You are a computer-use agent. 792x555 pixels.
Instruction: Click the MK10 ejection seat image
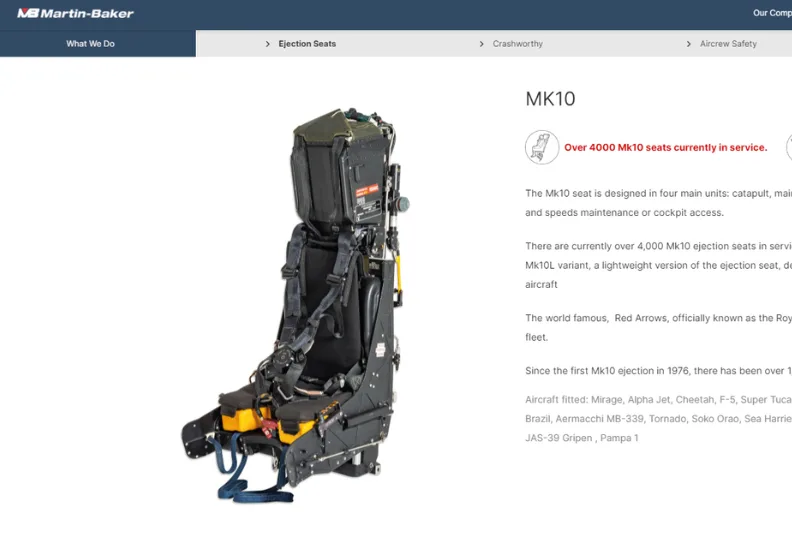coord(295,305)
